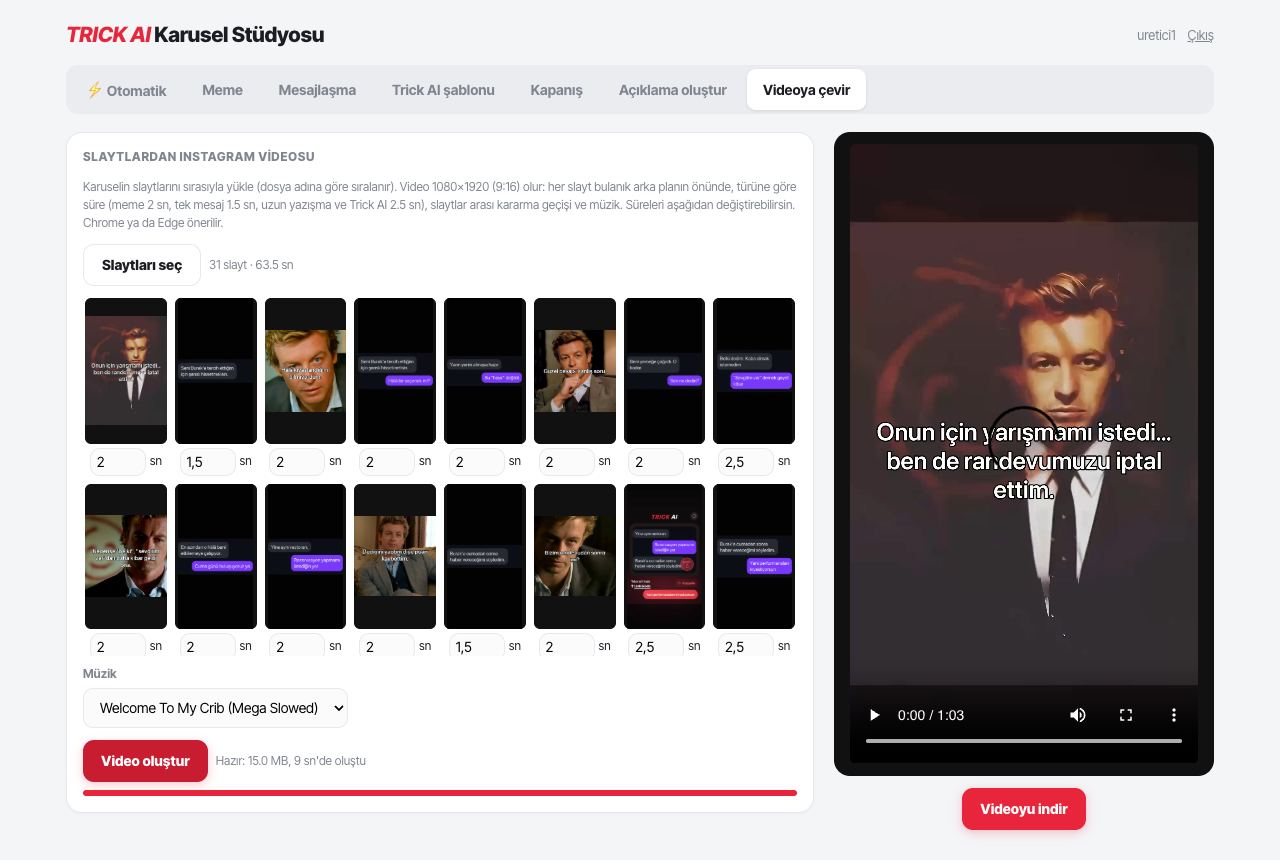Click the Çıkış logout link
1280x860 pixels.
click(1200, 35)
